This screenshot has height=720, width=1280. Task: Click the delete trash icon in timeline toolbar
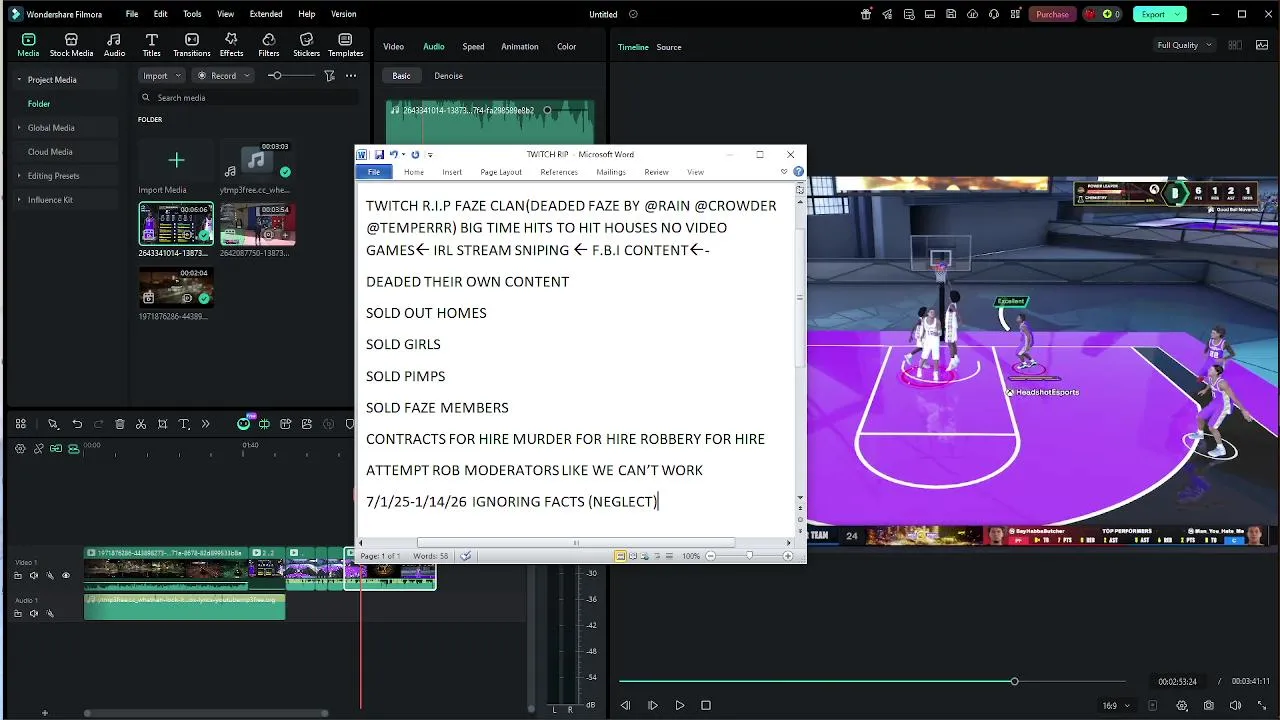[x=120, y=424]
